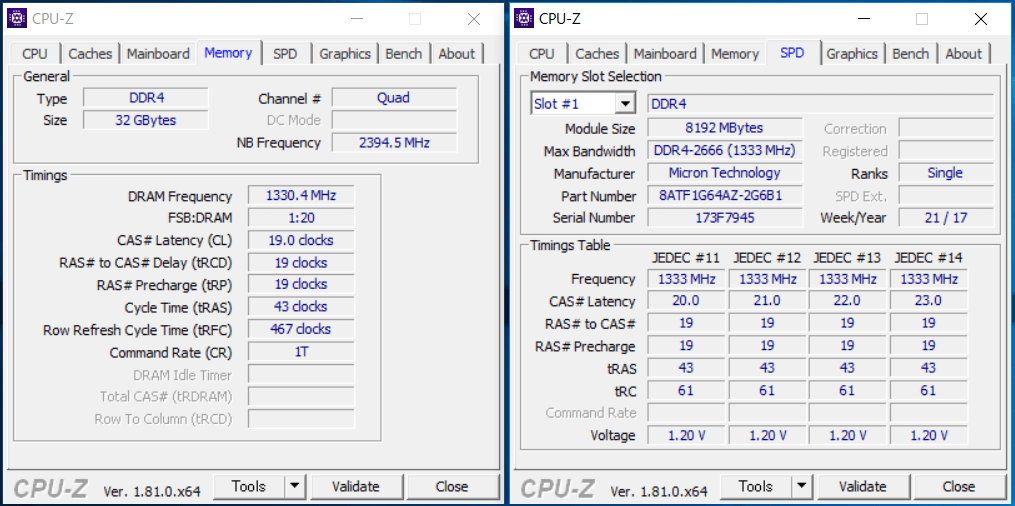
Task: Click Validate button in right window
Action: [863, 486]
